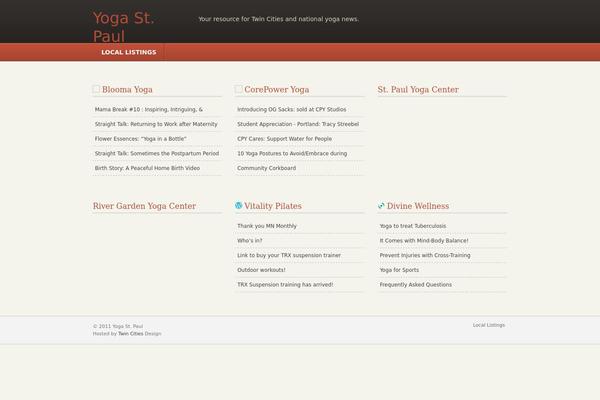Image resolution: width=600 pixels, height=400 pixels.
Task: Open the 'Yoga for Sports' post
Action: (x=399, y=270)
